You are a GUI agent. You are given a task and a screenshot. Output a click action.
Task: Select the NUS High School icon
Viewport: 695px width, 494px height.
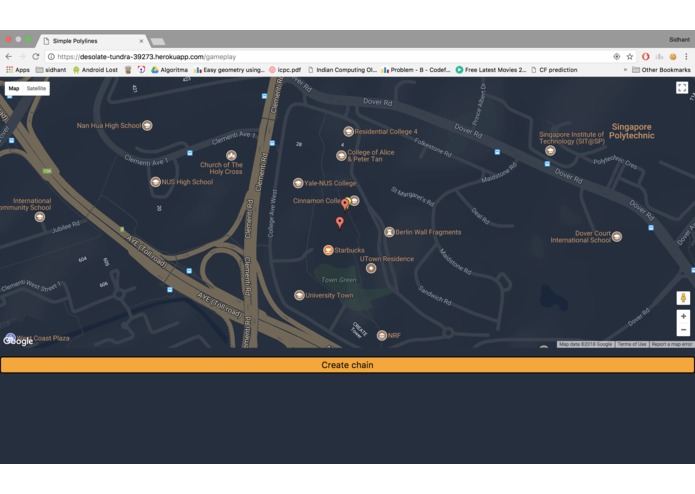[x=155, y=182]
